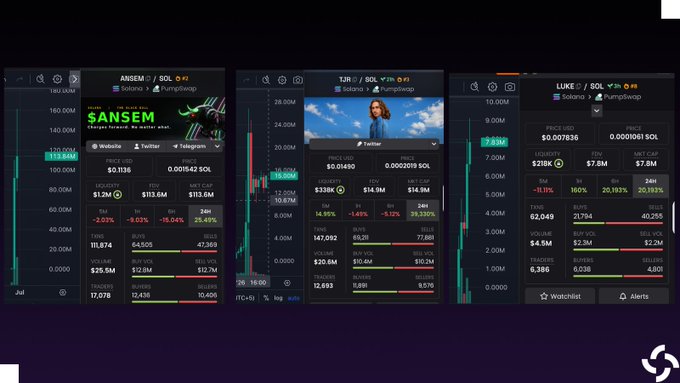The image size is (680, 383).
Task: Open the ANSEM Telegram link
Action: [x=189, y=147]
